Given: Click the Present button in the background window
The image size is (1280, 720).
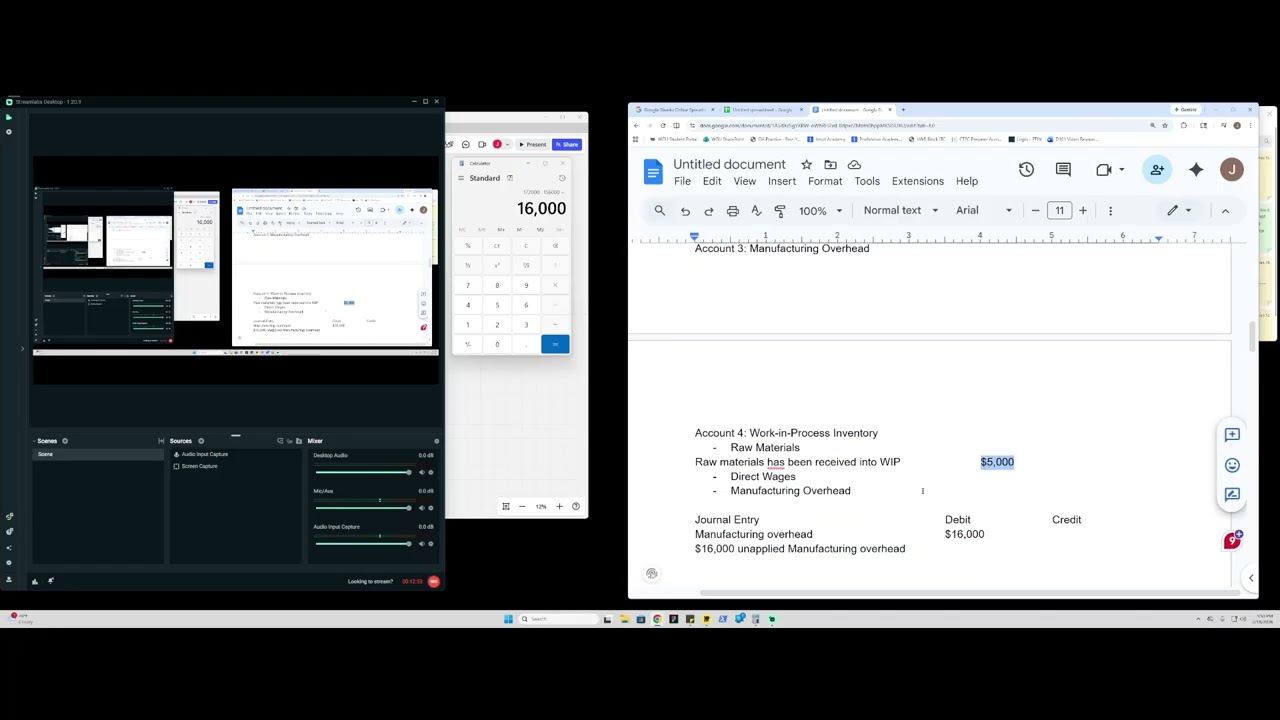Looking at the screenshot, I should [533, 144].
